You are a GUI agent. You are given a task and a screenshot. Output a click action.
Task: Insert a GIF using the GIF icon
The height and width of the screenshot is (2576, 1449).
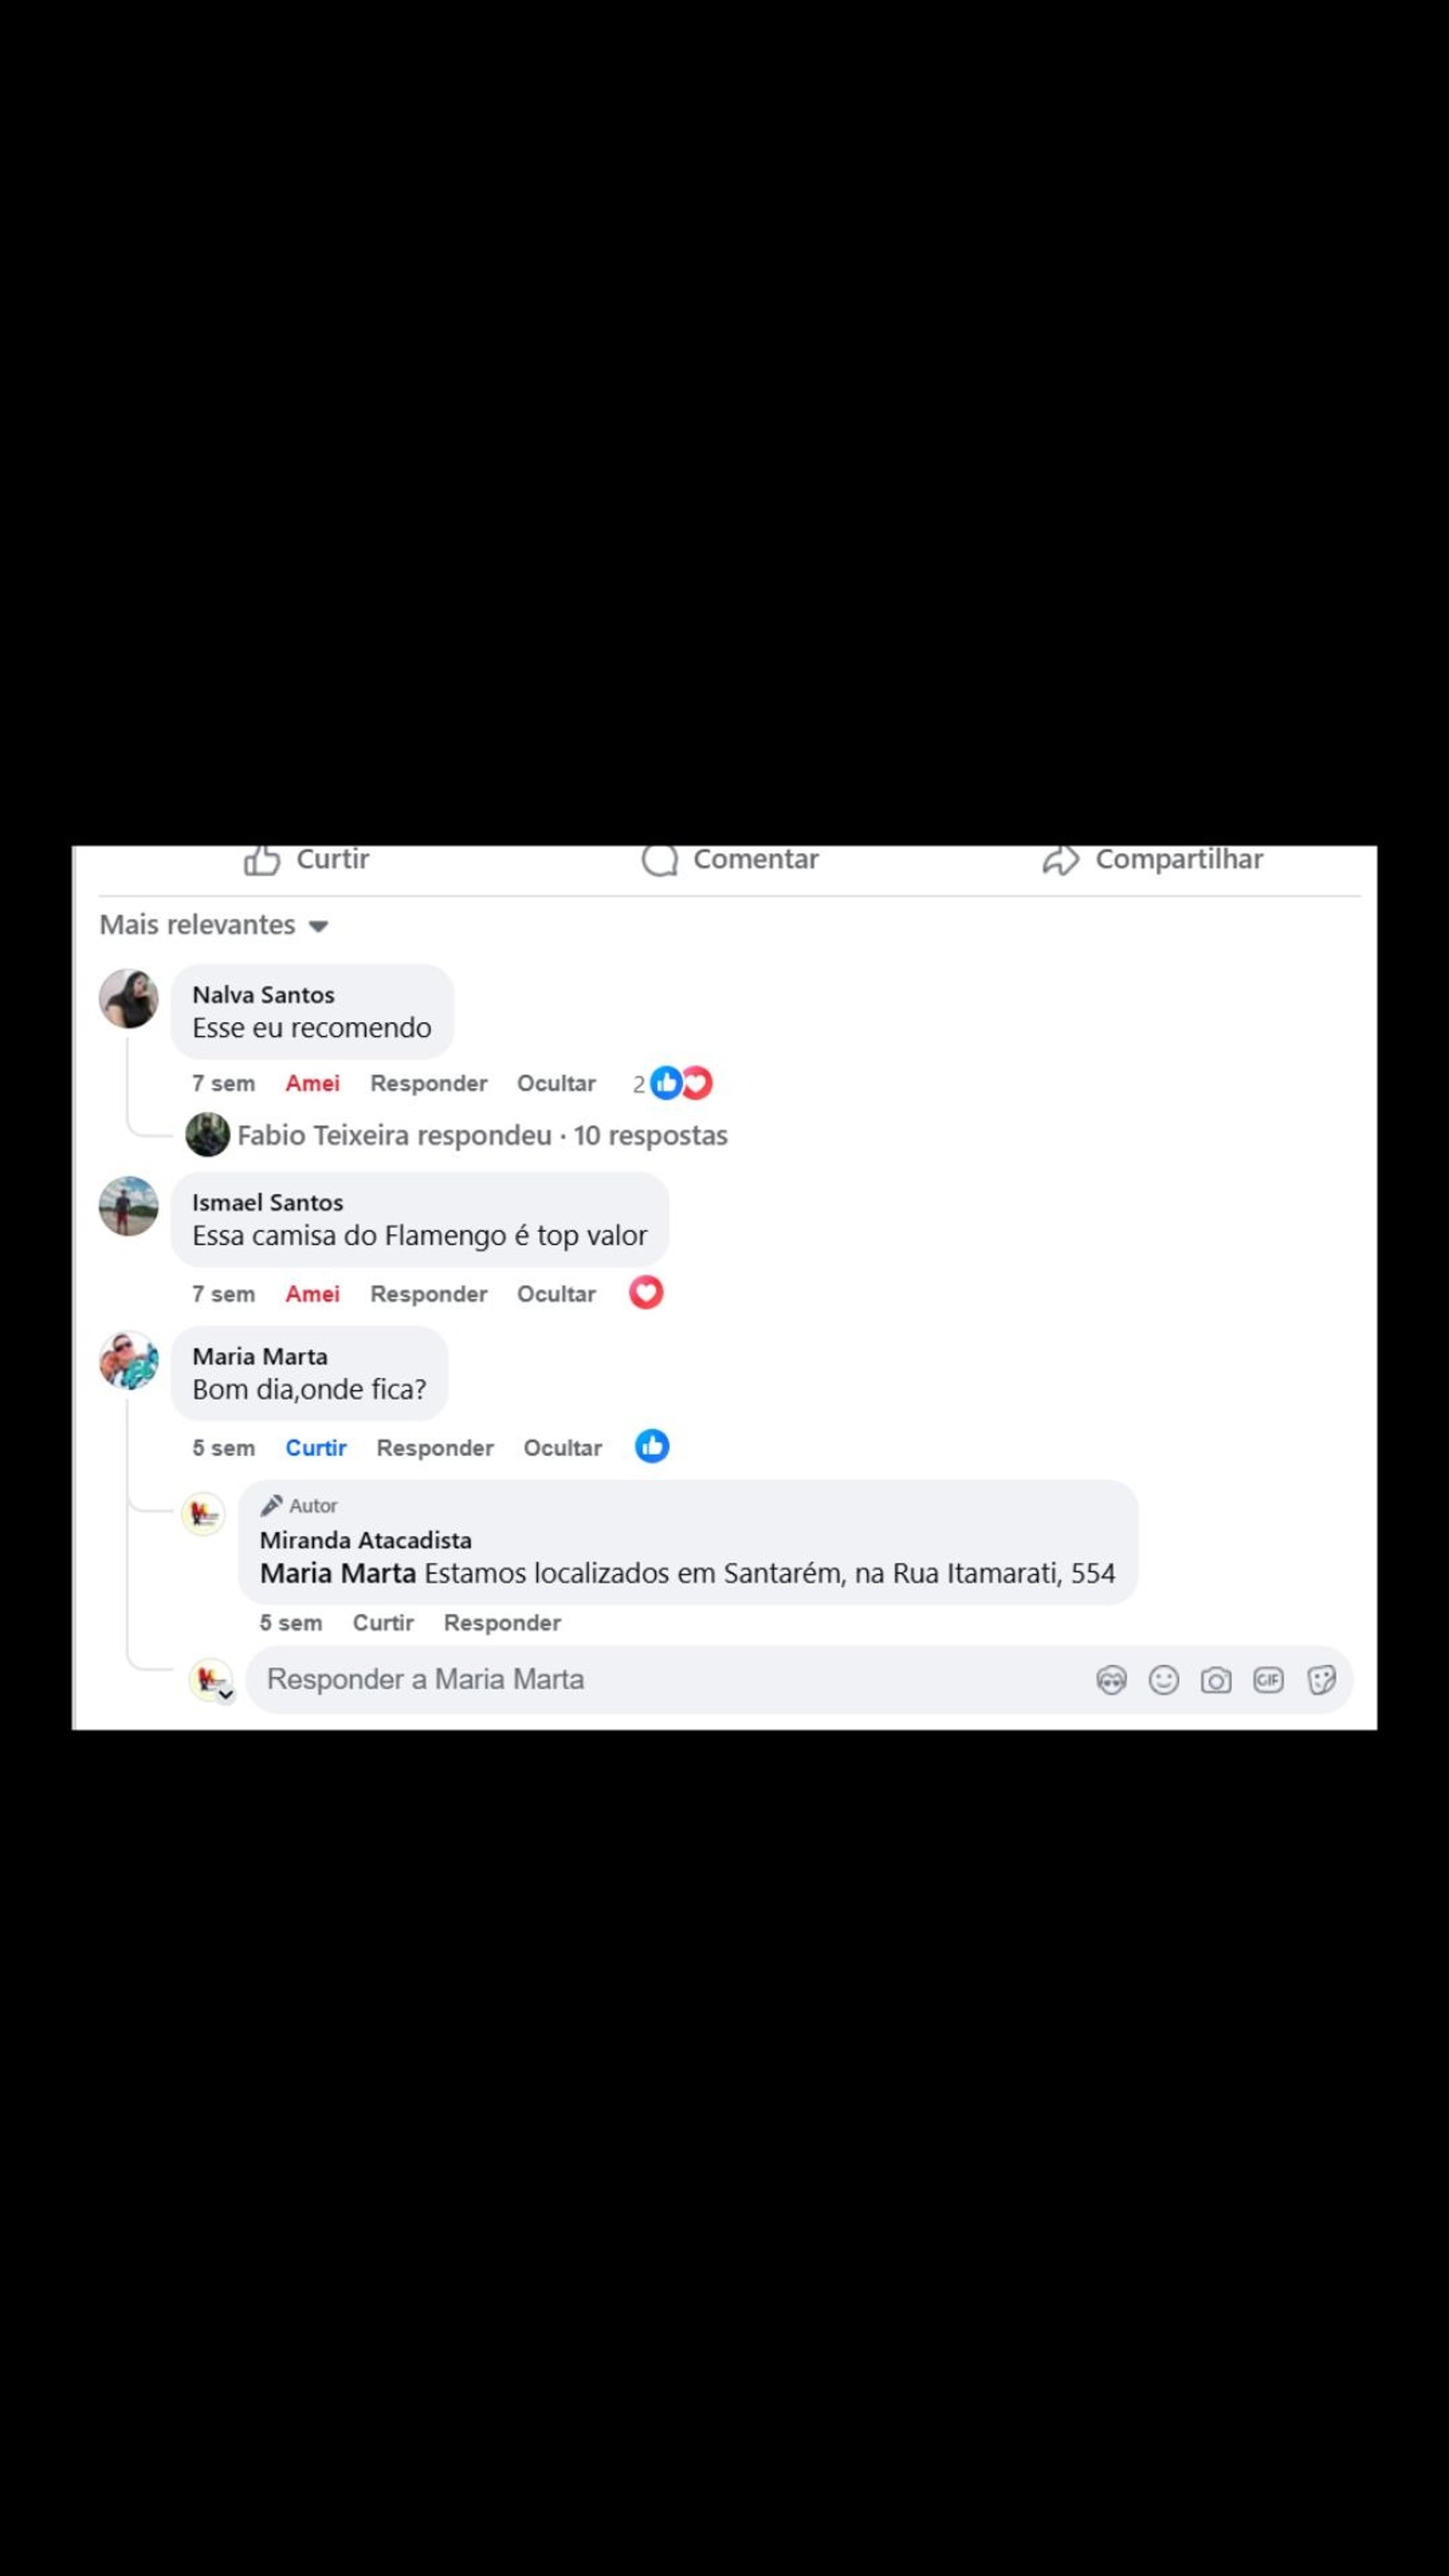tap(1268, 1680)
